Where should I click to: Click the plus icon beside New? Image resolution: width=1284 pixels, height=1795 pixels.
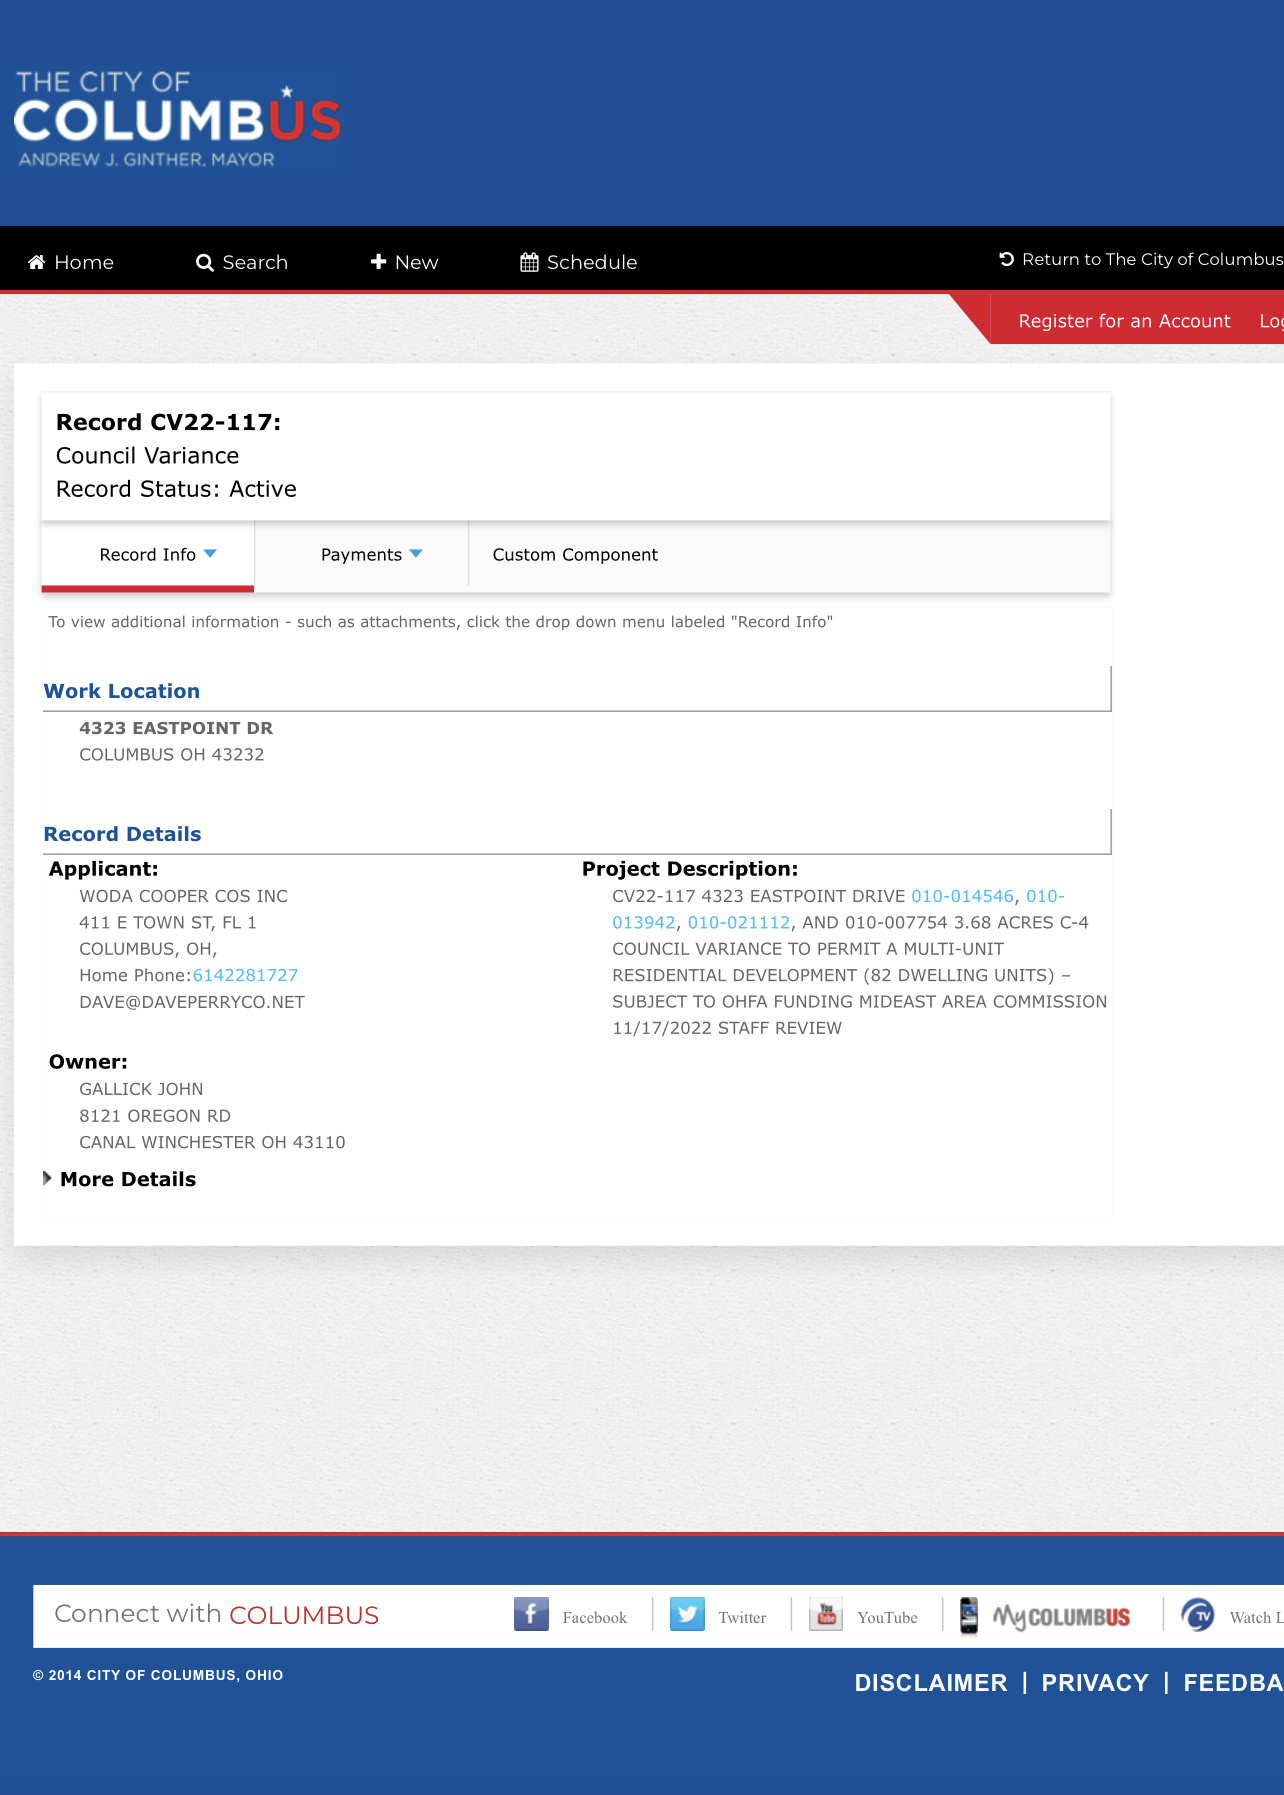click(378, 261)
